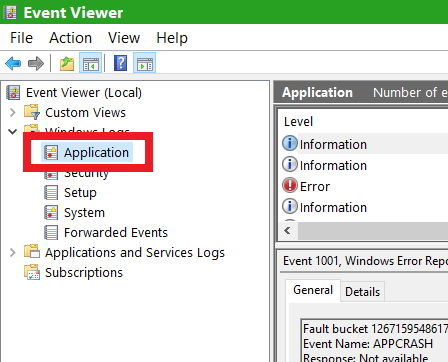
Task: Switch to the Details tab
Action: pyautogui.click(x=362, y=292)
